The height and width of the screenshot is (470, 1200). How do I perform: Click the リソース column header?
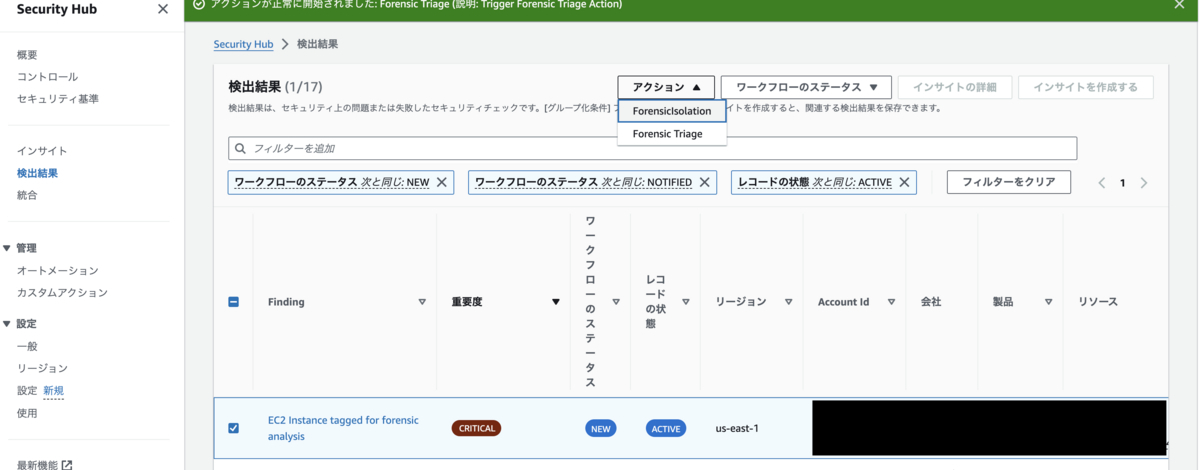click(1097, 302)
